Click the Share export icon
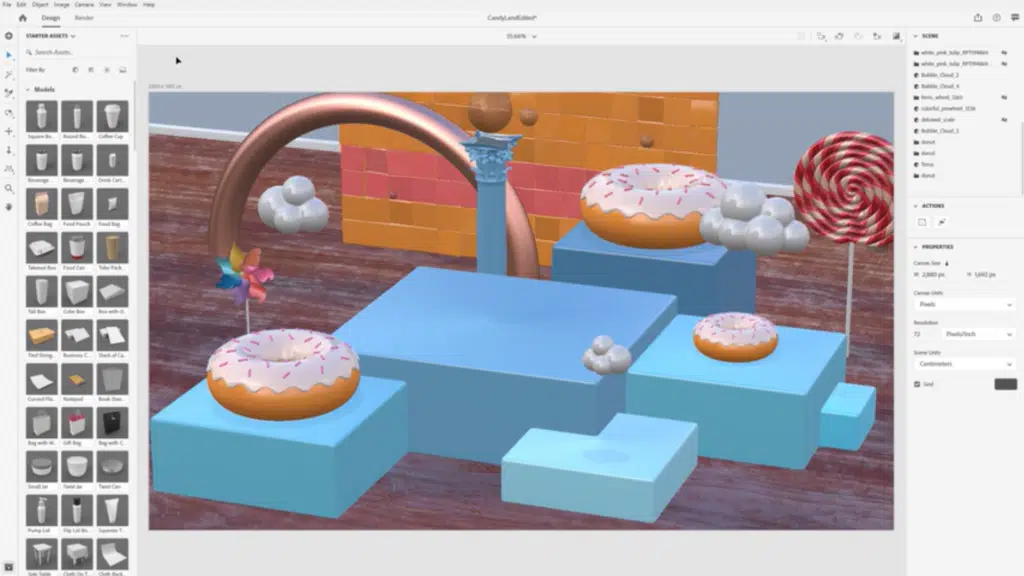The width and height of the screenshot is (1024, 576). (x=977, y=18)
